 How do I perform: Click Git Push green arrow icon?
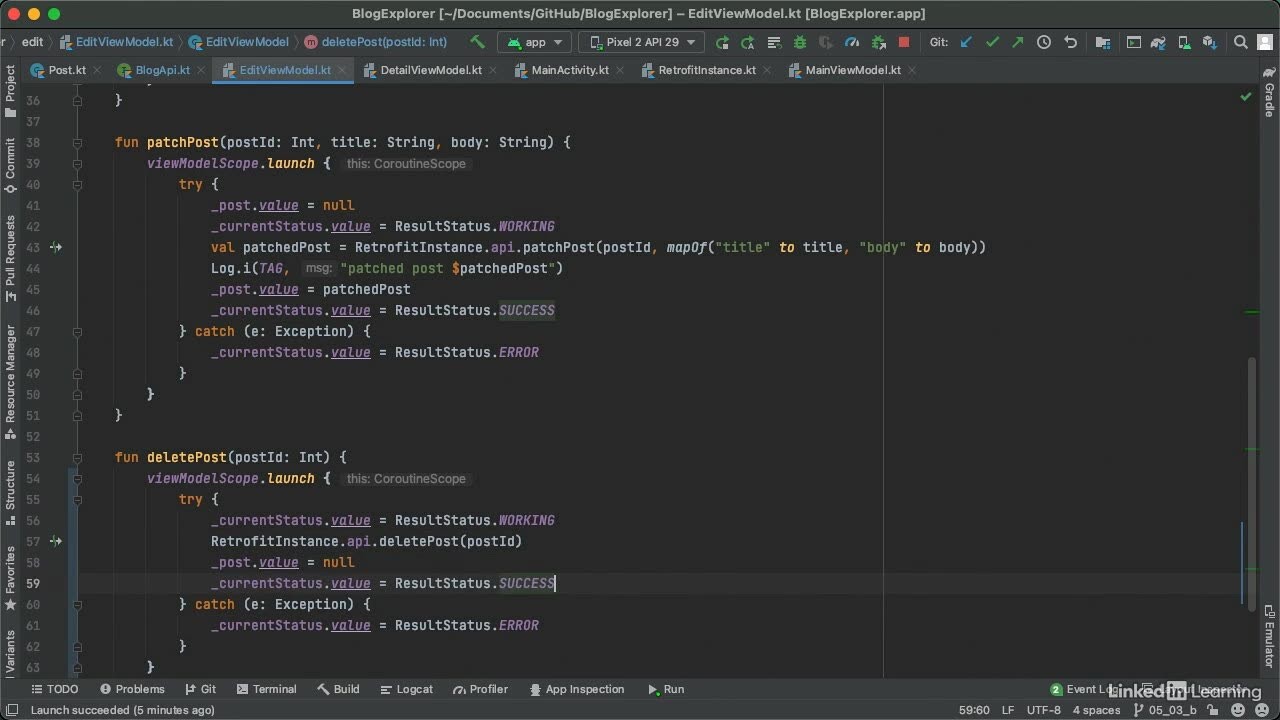pyautogui.click(x=1018, y=42)
